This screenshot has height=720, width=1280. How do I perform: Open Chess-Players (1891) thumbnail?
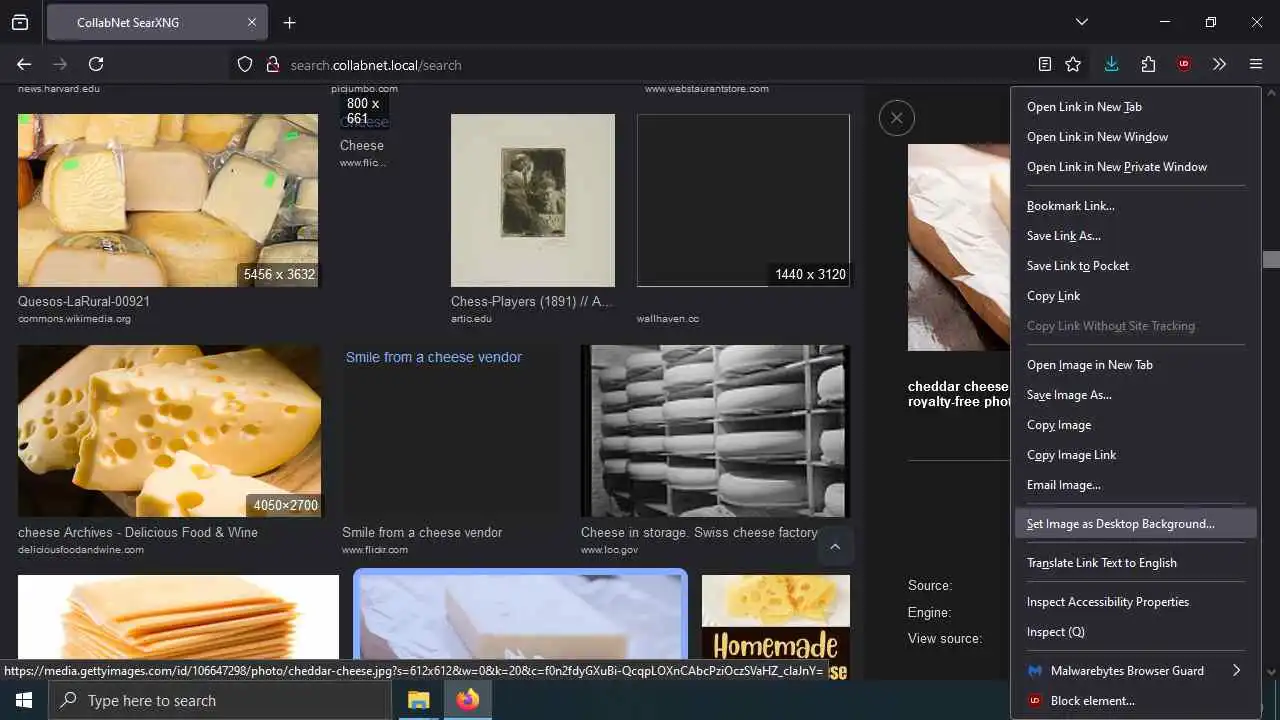pyautogui.click(x=533, y=200)
